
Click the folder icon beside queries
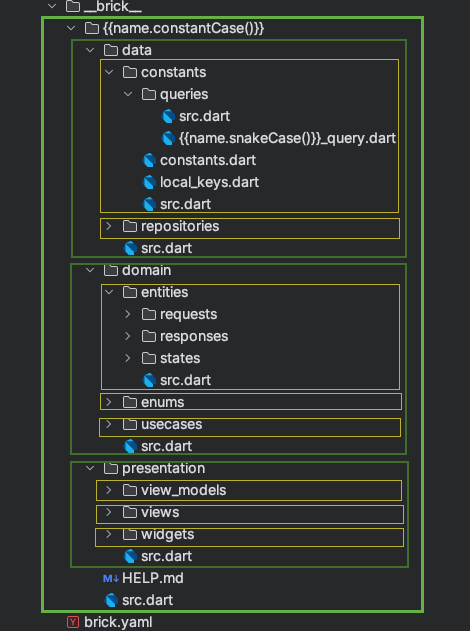(148, 94)
